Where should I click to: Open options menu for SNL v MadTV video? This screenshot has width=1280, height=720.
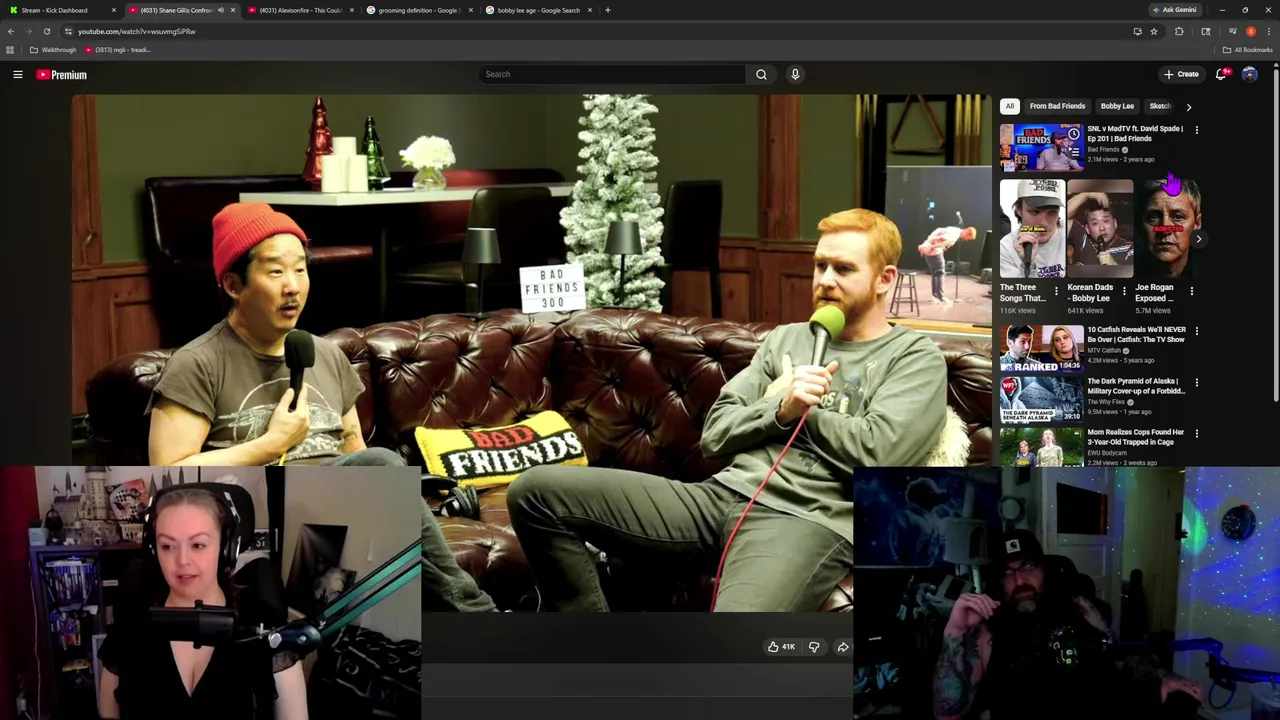pos(1196,129)
